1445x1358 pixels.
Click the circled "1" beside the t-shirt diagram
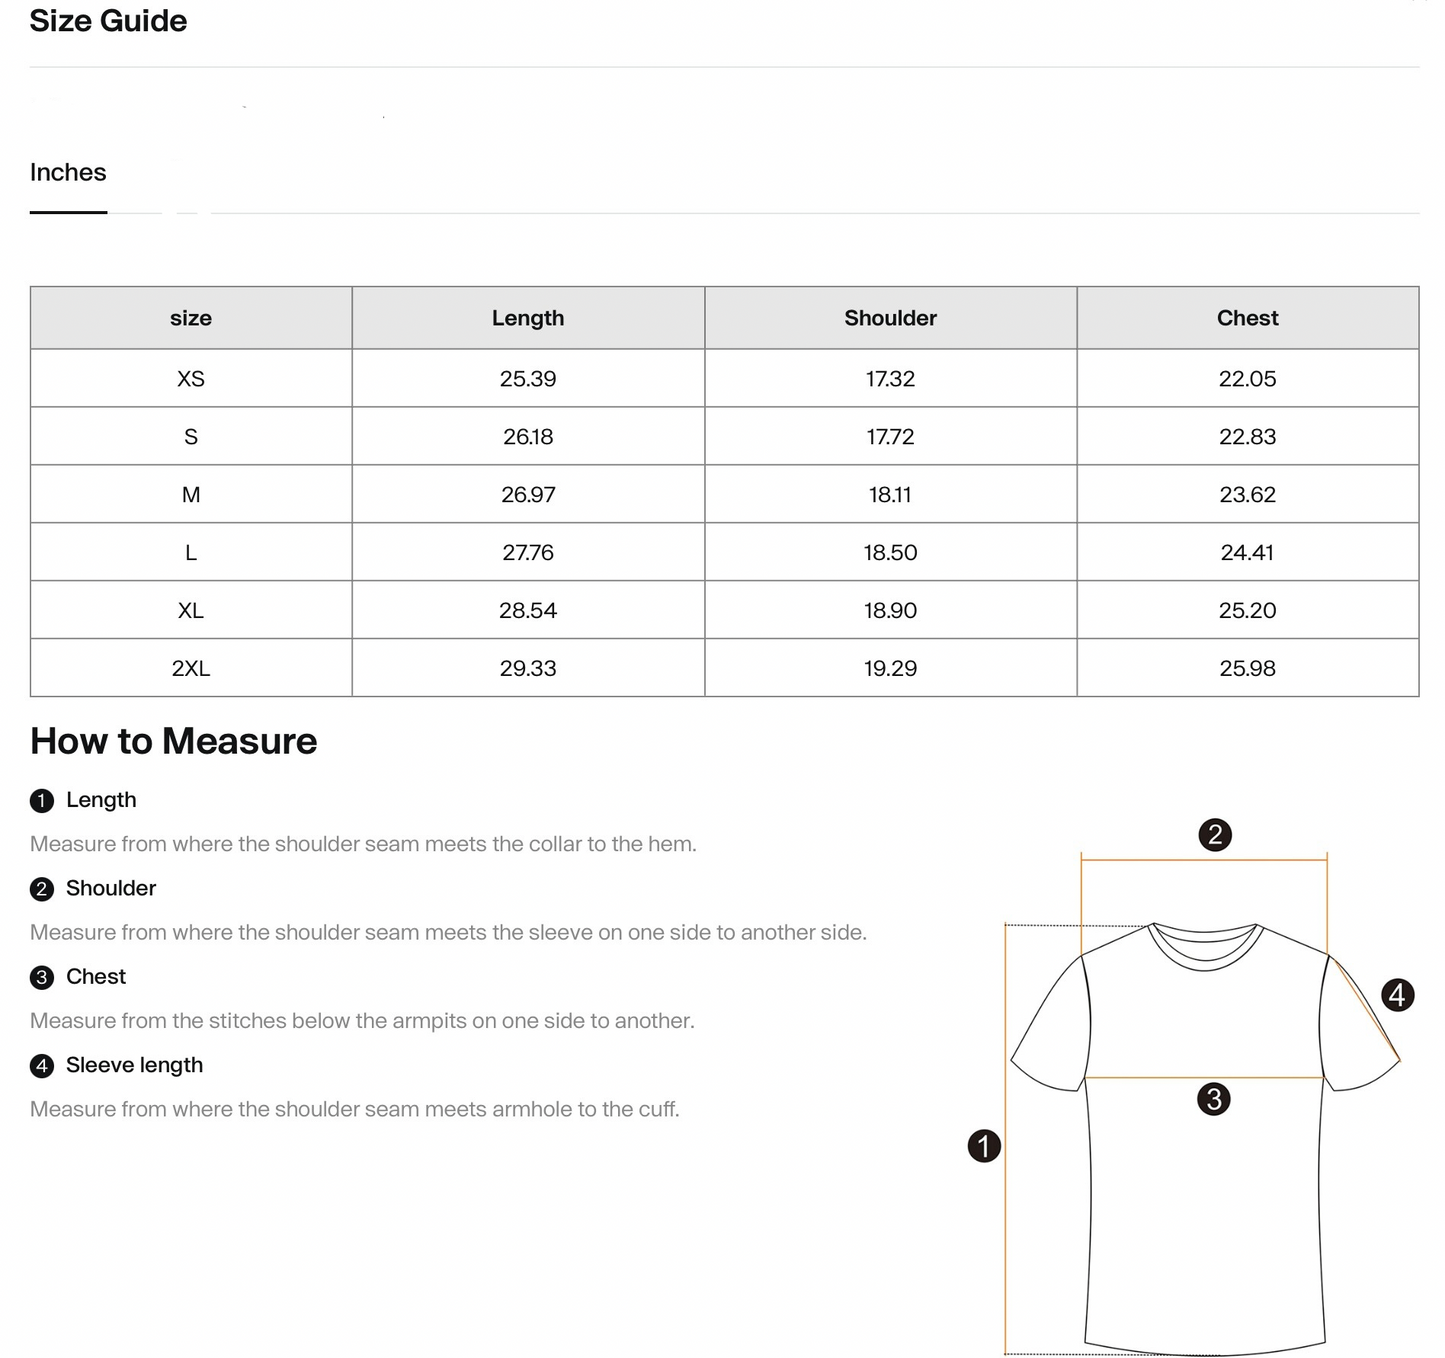(x=984, y=1148)
